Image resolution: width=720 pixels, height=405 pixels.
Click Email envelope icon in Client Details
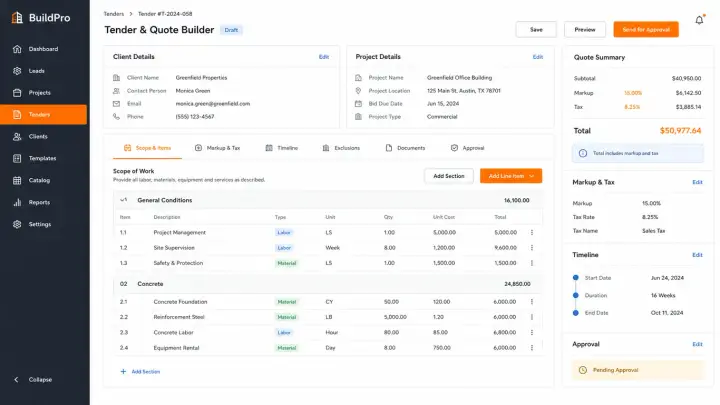pyautogui.click(x=116, y=104)
